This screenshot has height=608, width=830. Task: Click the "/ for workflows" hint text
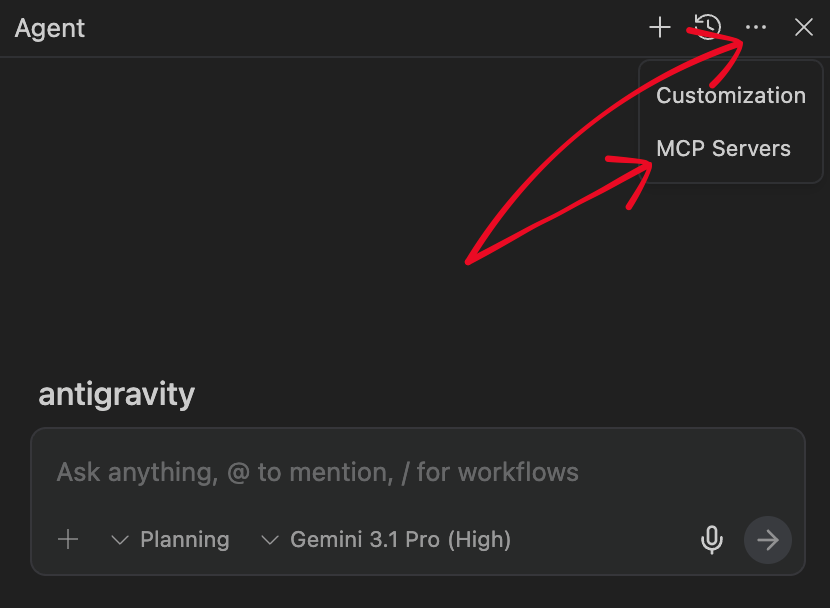[490, 472]
